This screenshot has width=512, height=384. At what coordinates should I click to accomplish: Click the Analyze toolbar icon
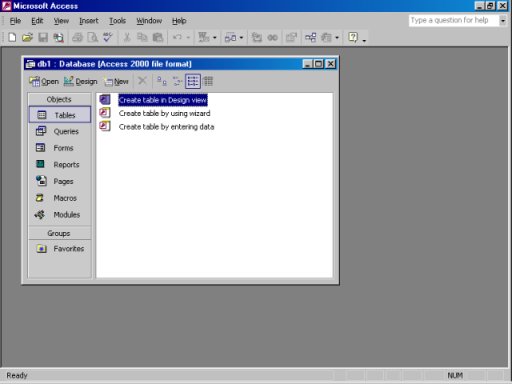coord(230,37)
